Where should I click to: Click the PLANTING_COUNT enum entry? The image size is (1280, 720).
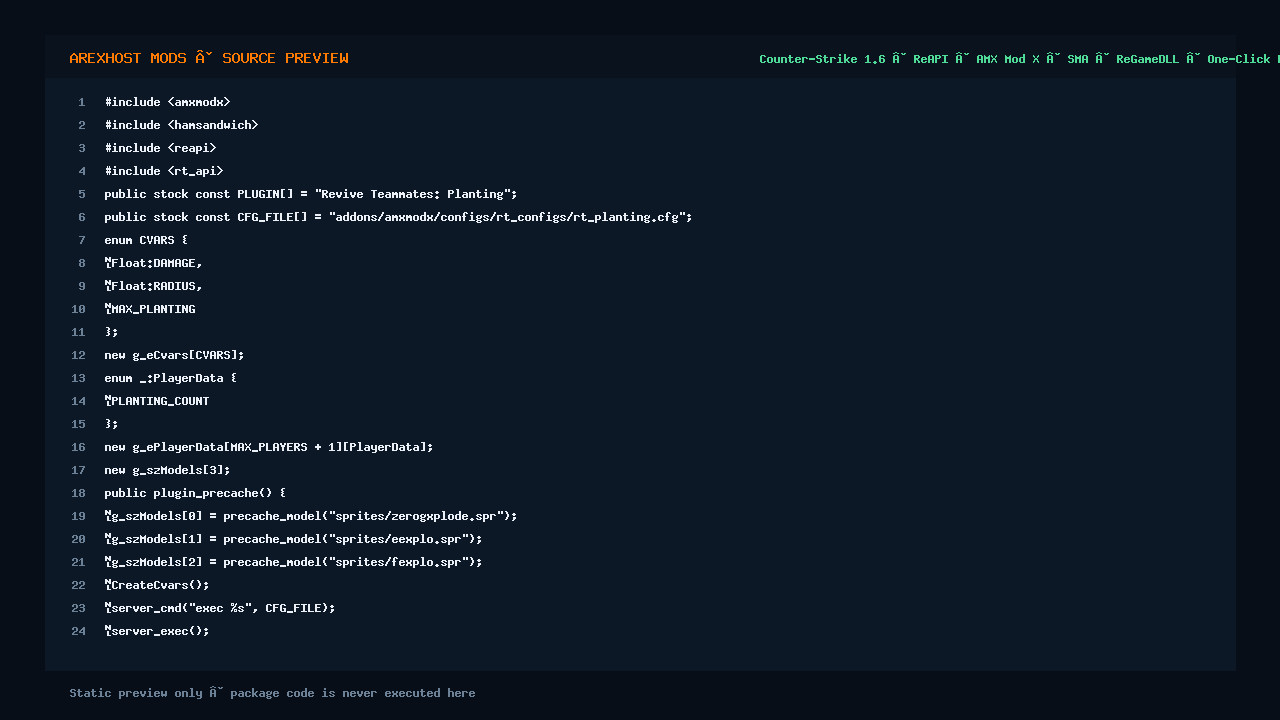click(x=157, y=401)
